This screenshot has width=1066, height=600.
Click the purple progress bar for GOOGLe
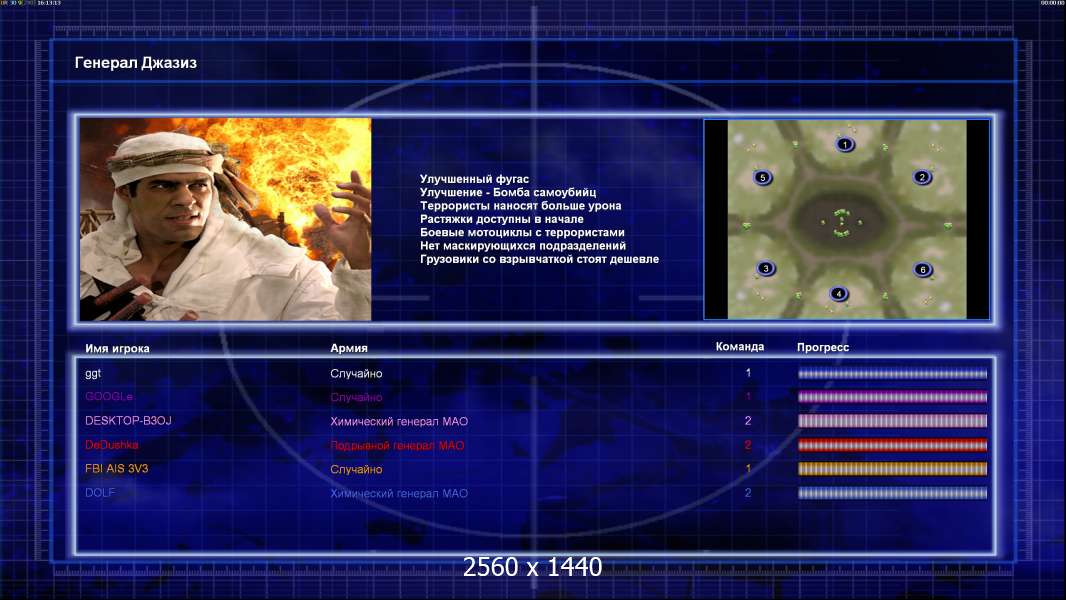click(892, 397)
